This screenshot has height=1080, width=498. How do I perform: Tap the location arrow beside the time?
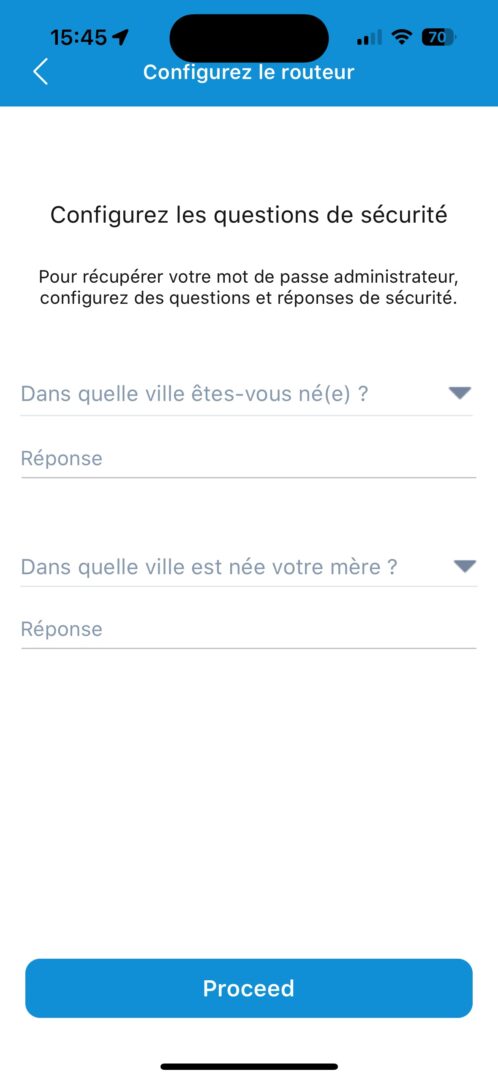click(121, 37)
